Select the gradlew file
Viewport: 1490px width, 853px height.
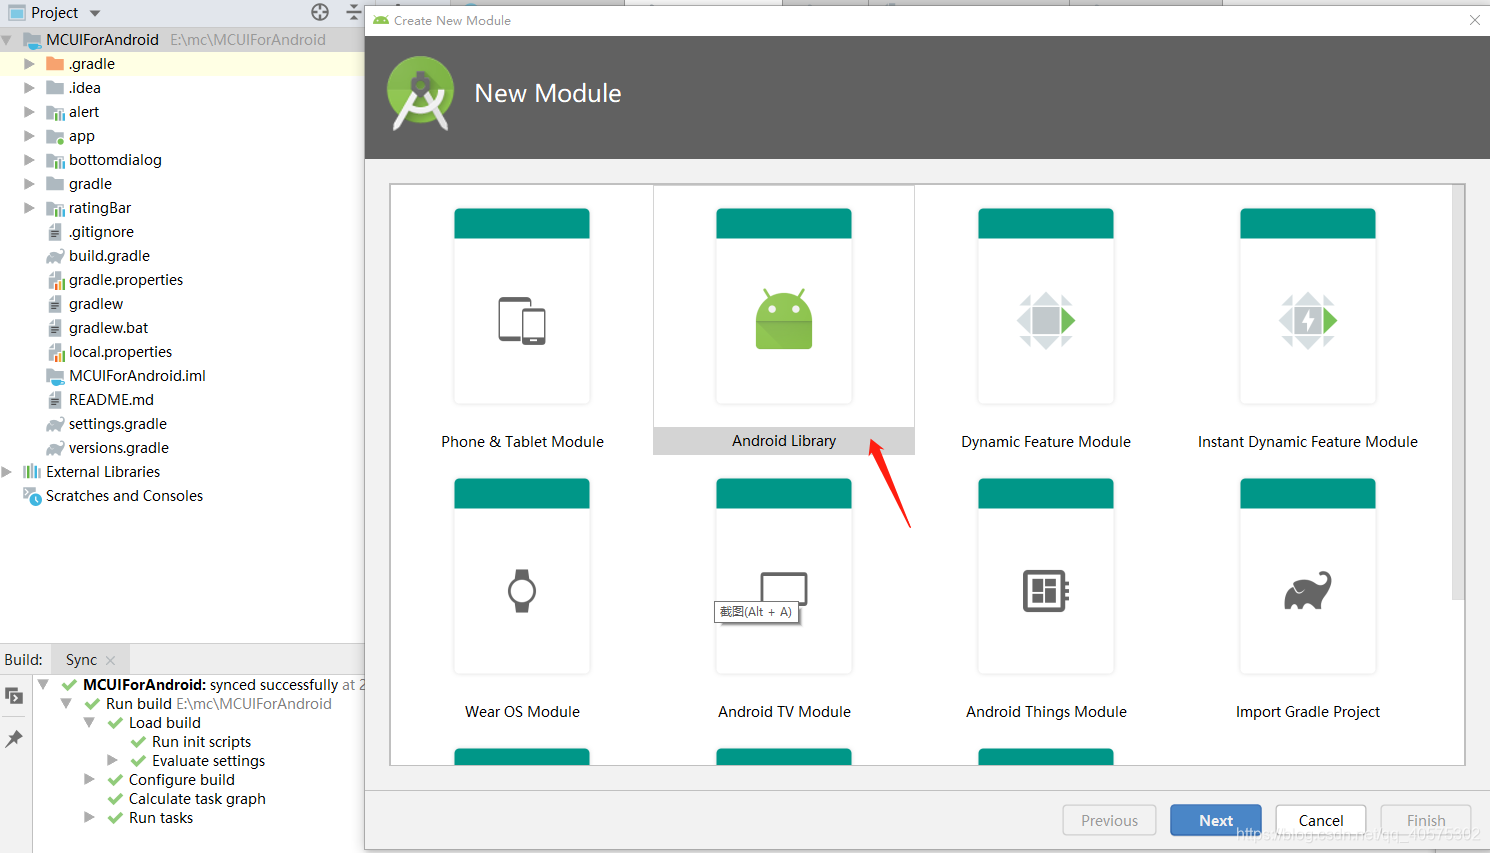click(x=96, y=304)
